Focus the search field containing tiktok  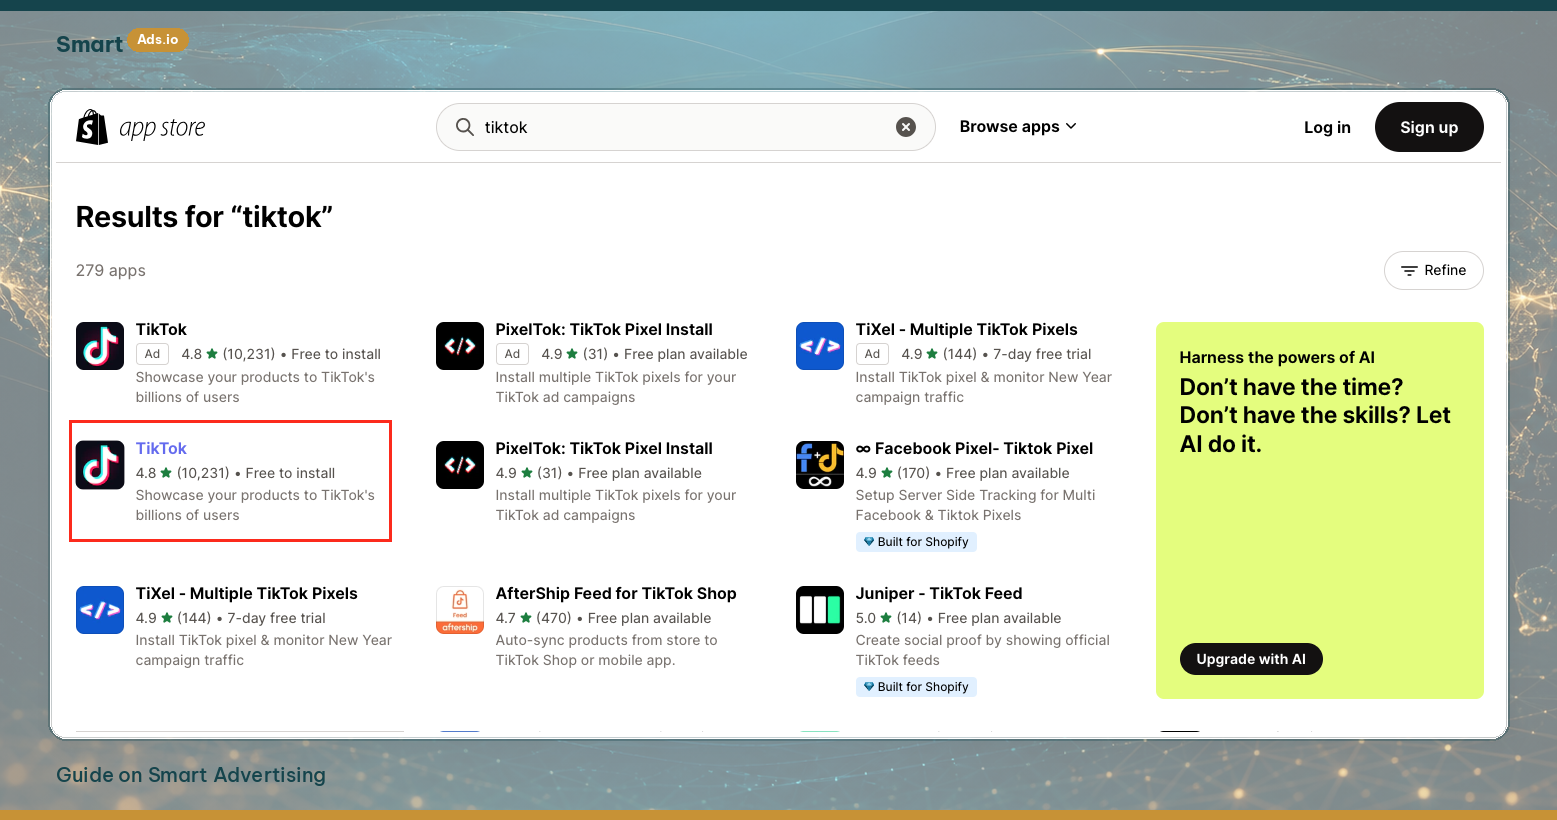tap(685, 127)
